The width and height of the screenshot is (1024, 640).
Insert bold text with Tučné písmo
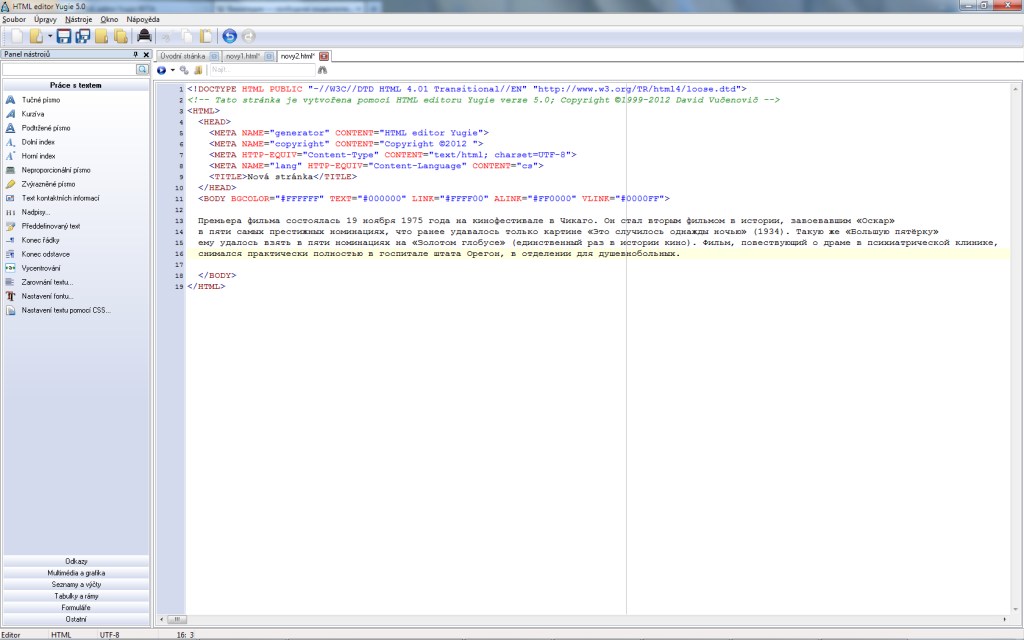[39, 100]
